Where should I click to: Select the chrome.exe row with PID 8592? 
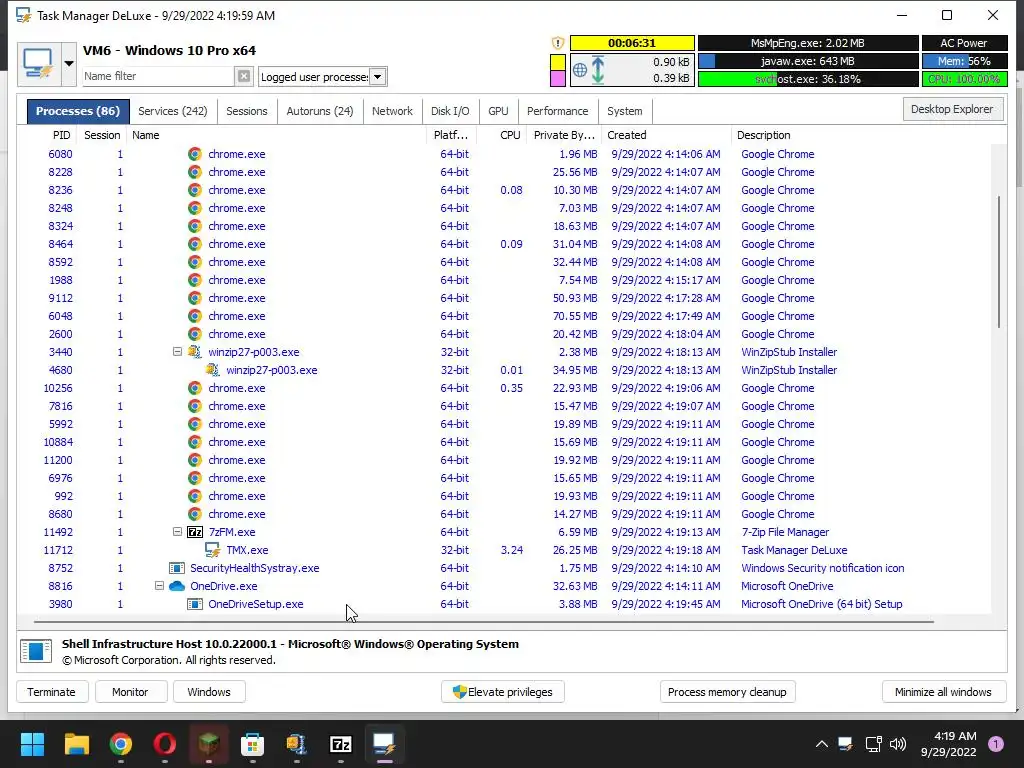pos(503,262)
